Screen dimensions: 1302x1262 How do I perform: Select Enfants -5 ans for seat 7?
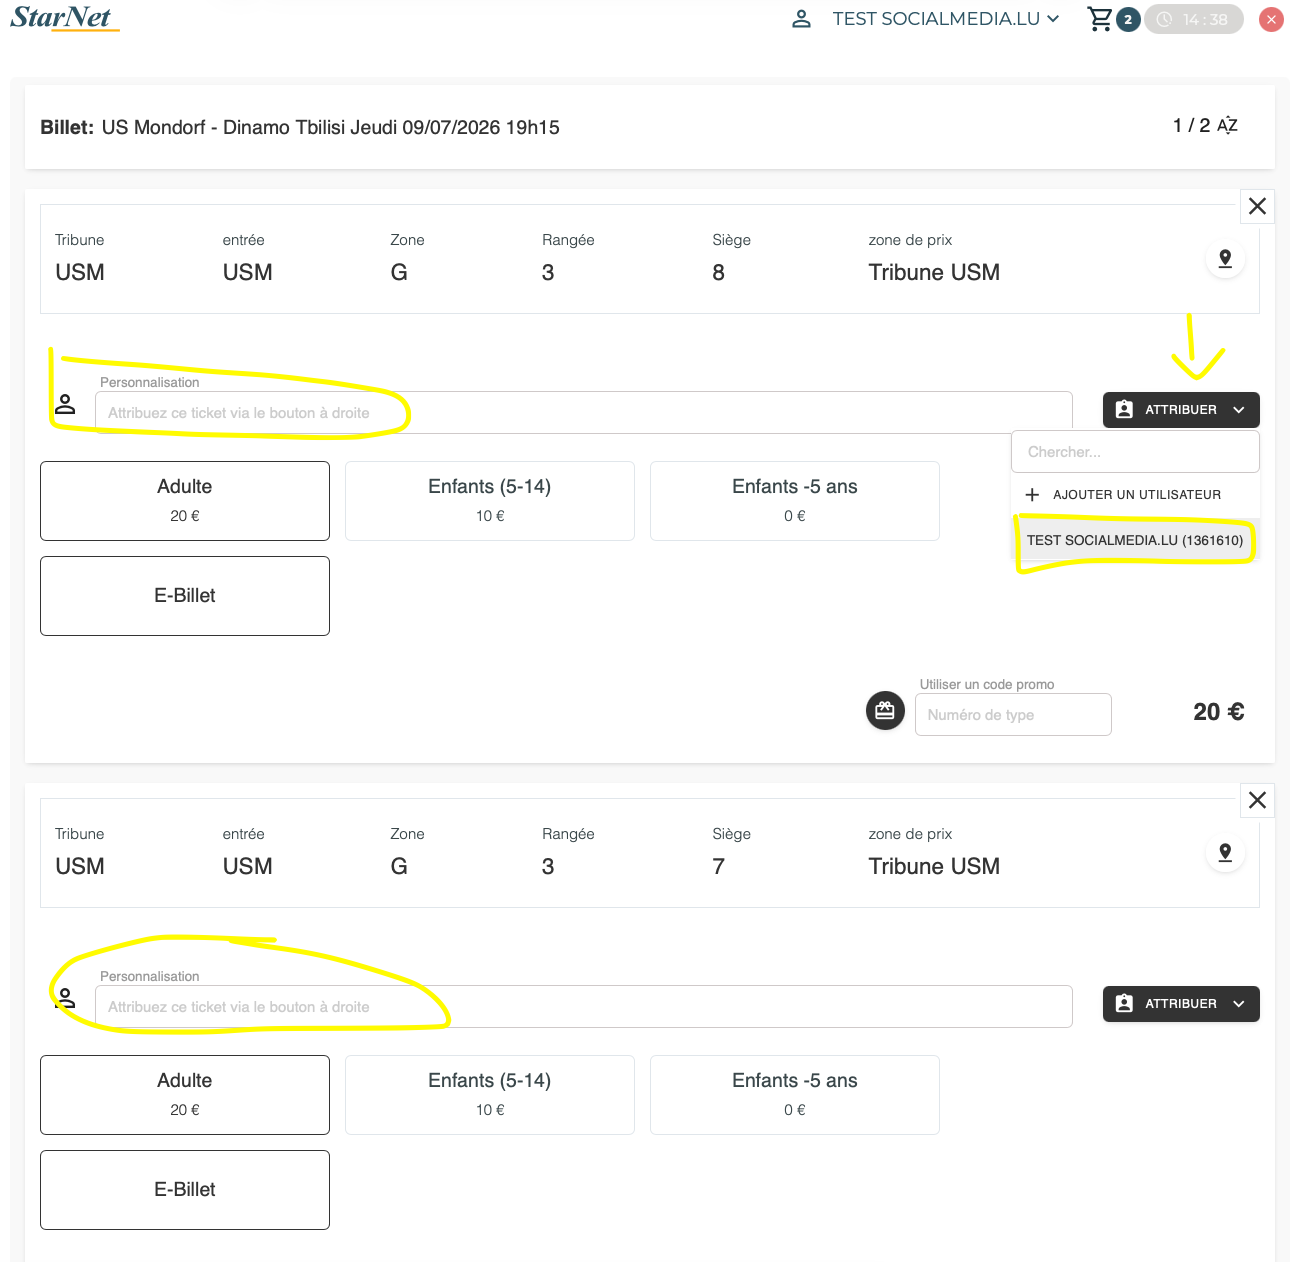pyautogui.click(x=795, y=1095)
